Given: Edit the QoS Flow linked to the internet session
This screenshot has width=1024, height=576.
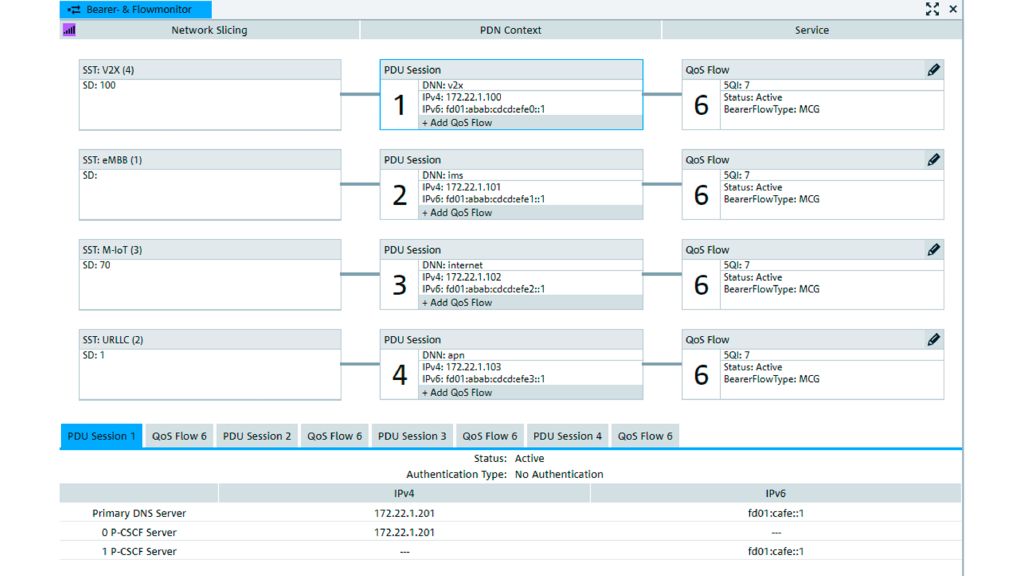Looking at the screenshot, I should pos(933,250).
